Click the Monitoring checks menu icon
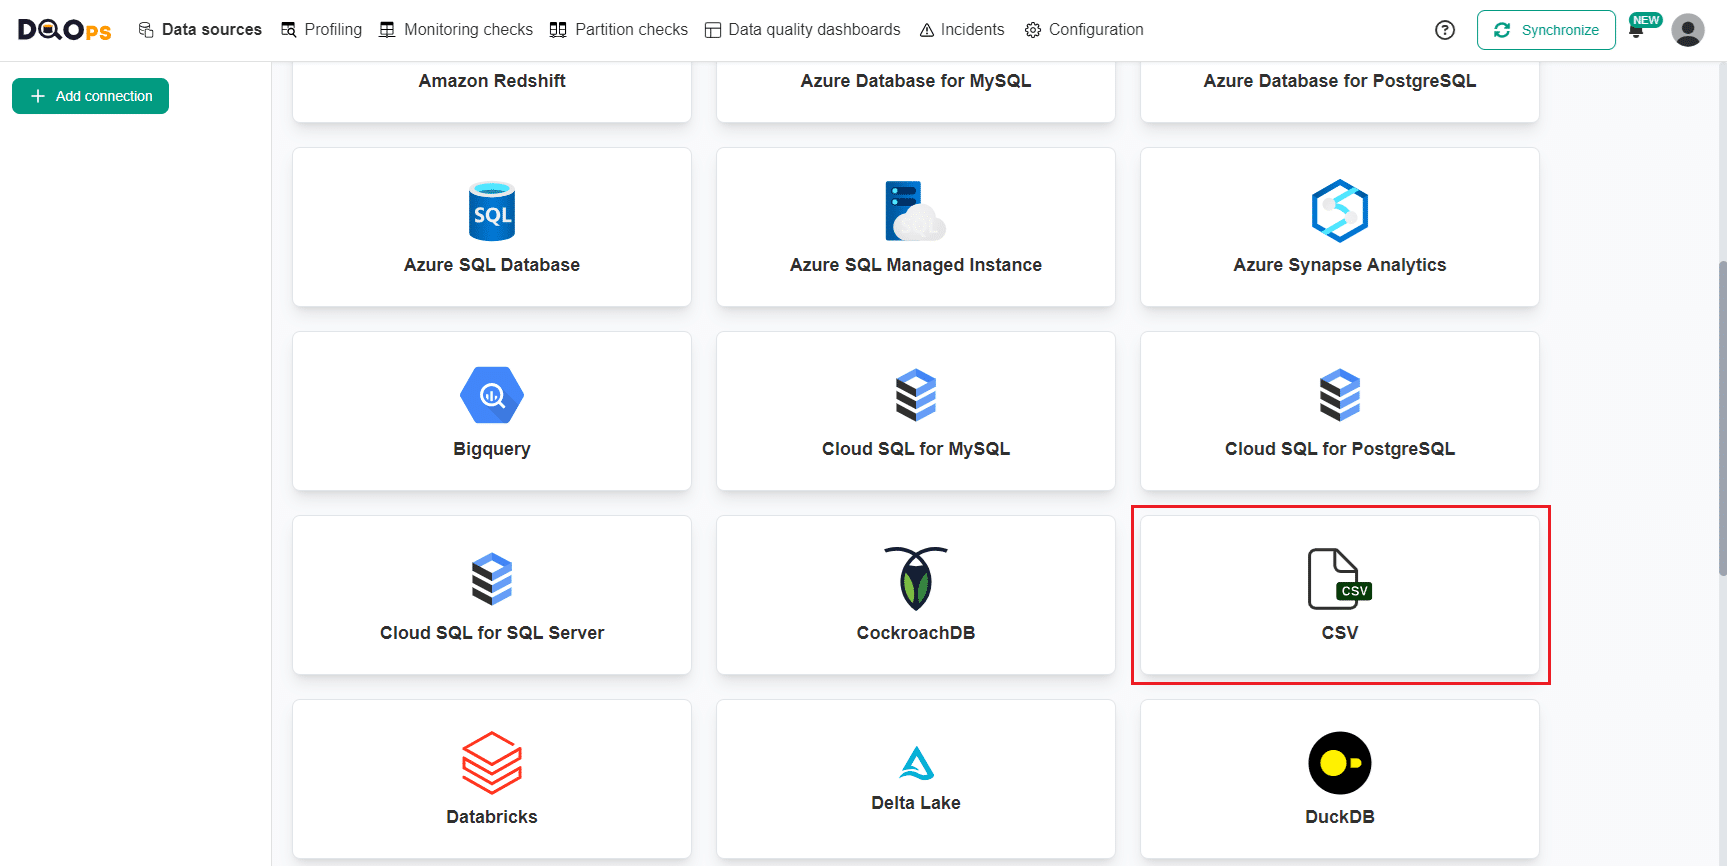 click(x=387, y=30)
